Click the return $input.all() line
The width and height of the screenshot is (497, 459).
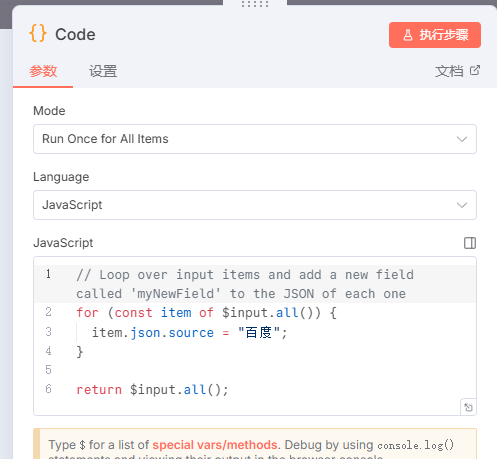click(x=152, y=389)
